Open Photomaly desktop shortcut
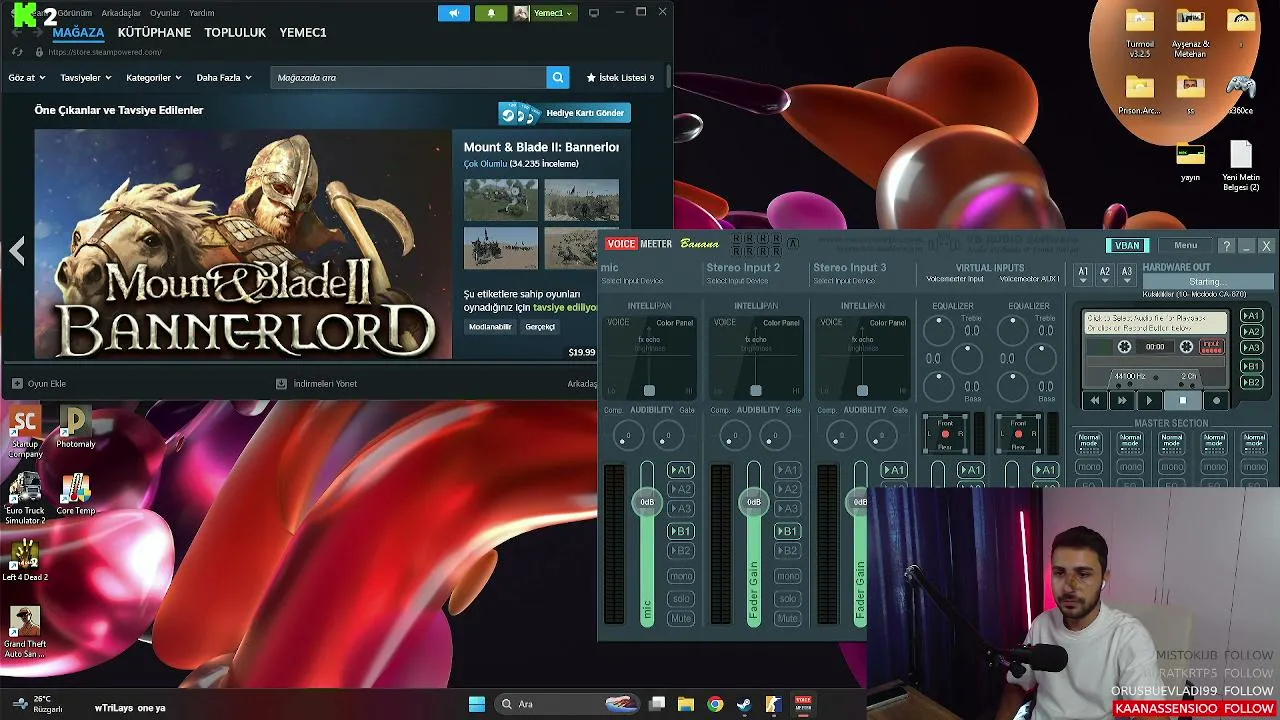The height and width of the screenshot is (720, 1280). coord(76,427)
